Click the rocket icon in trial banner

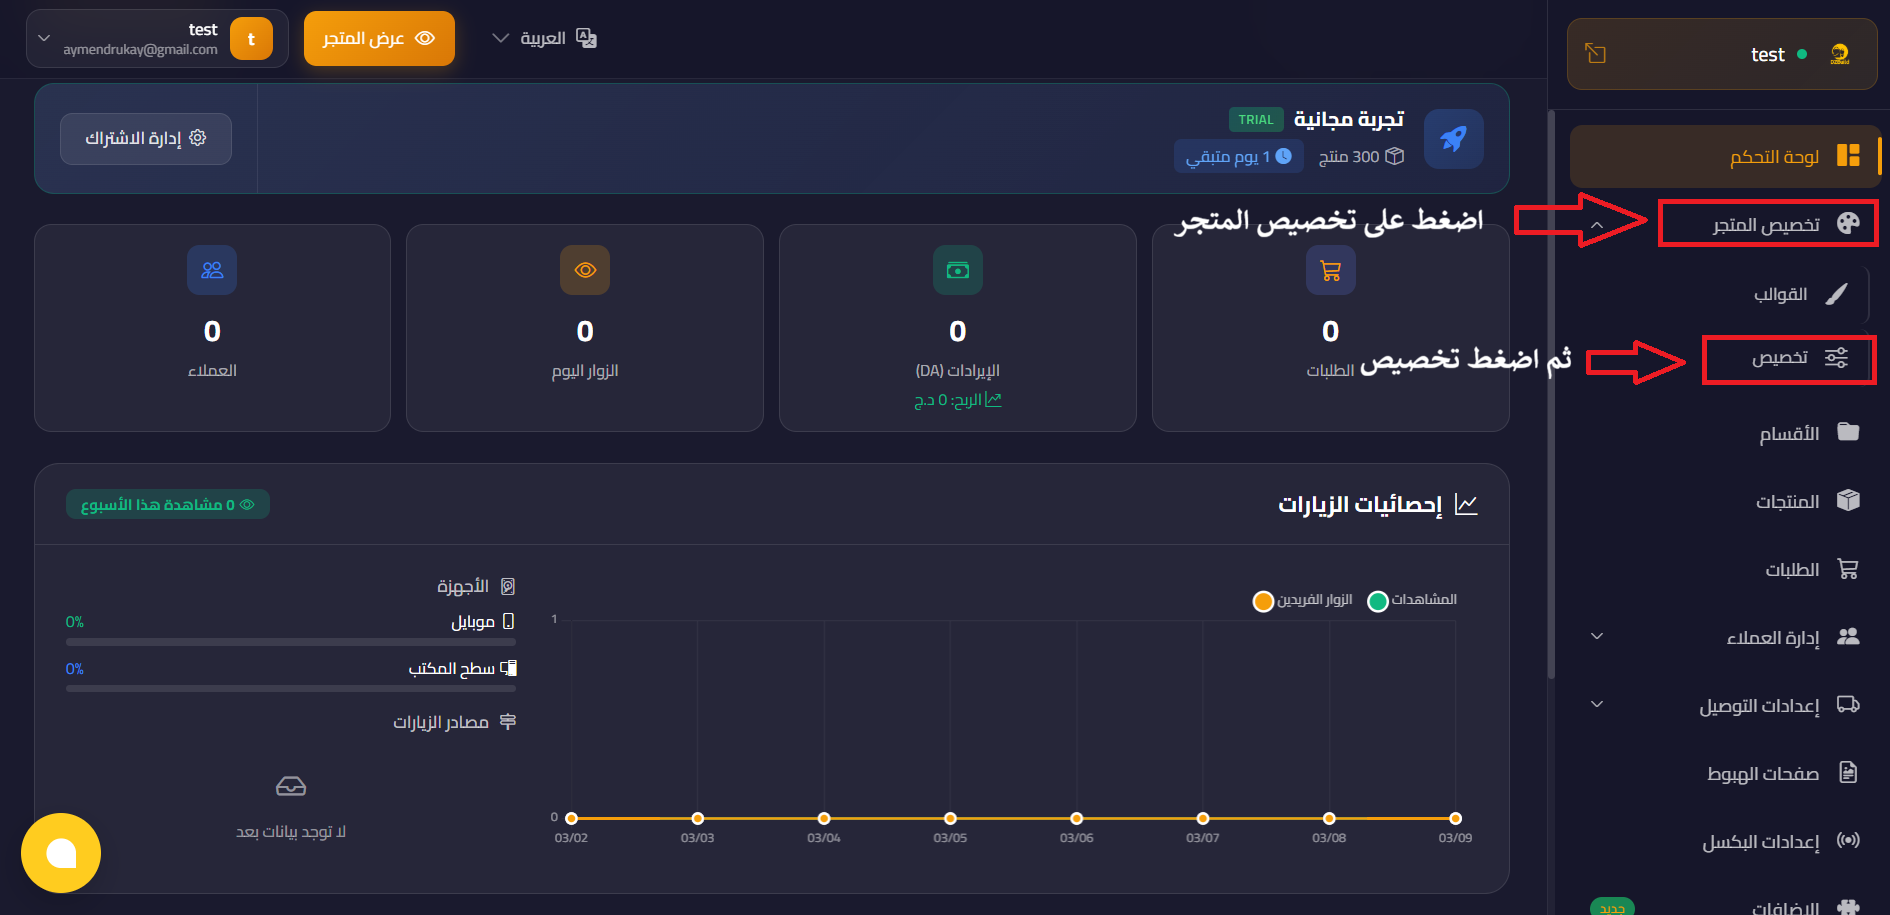pyautogui.click(x=1453, y=139)
